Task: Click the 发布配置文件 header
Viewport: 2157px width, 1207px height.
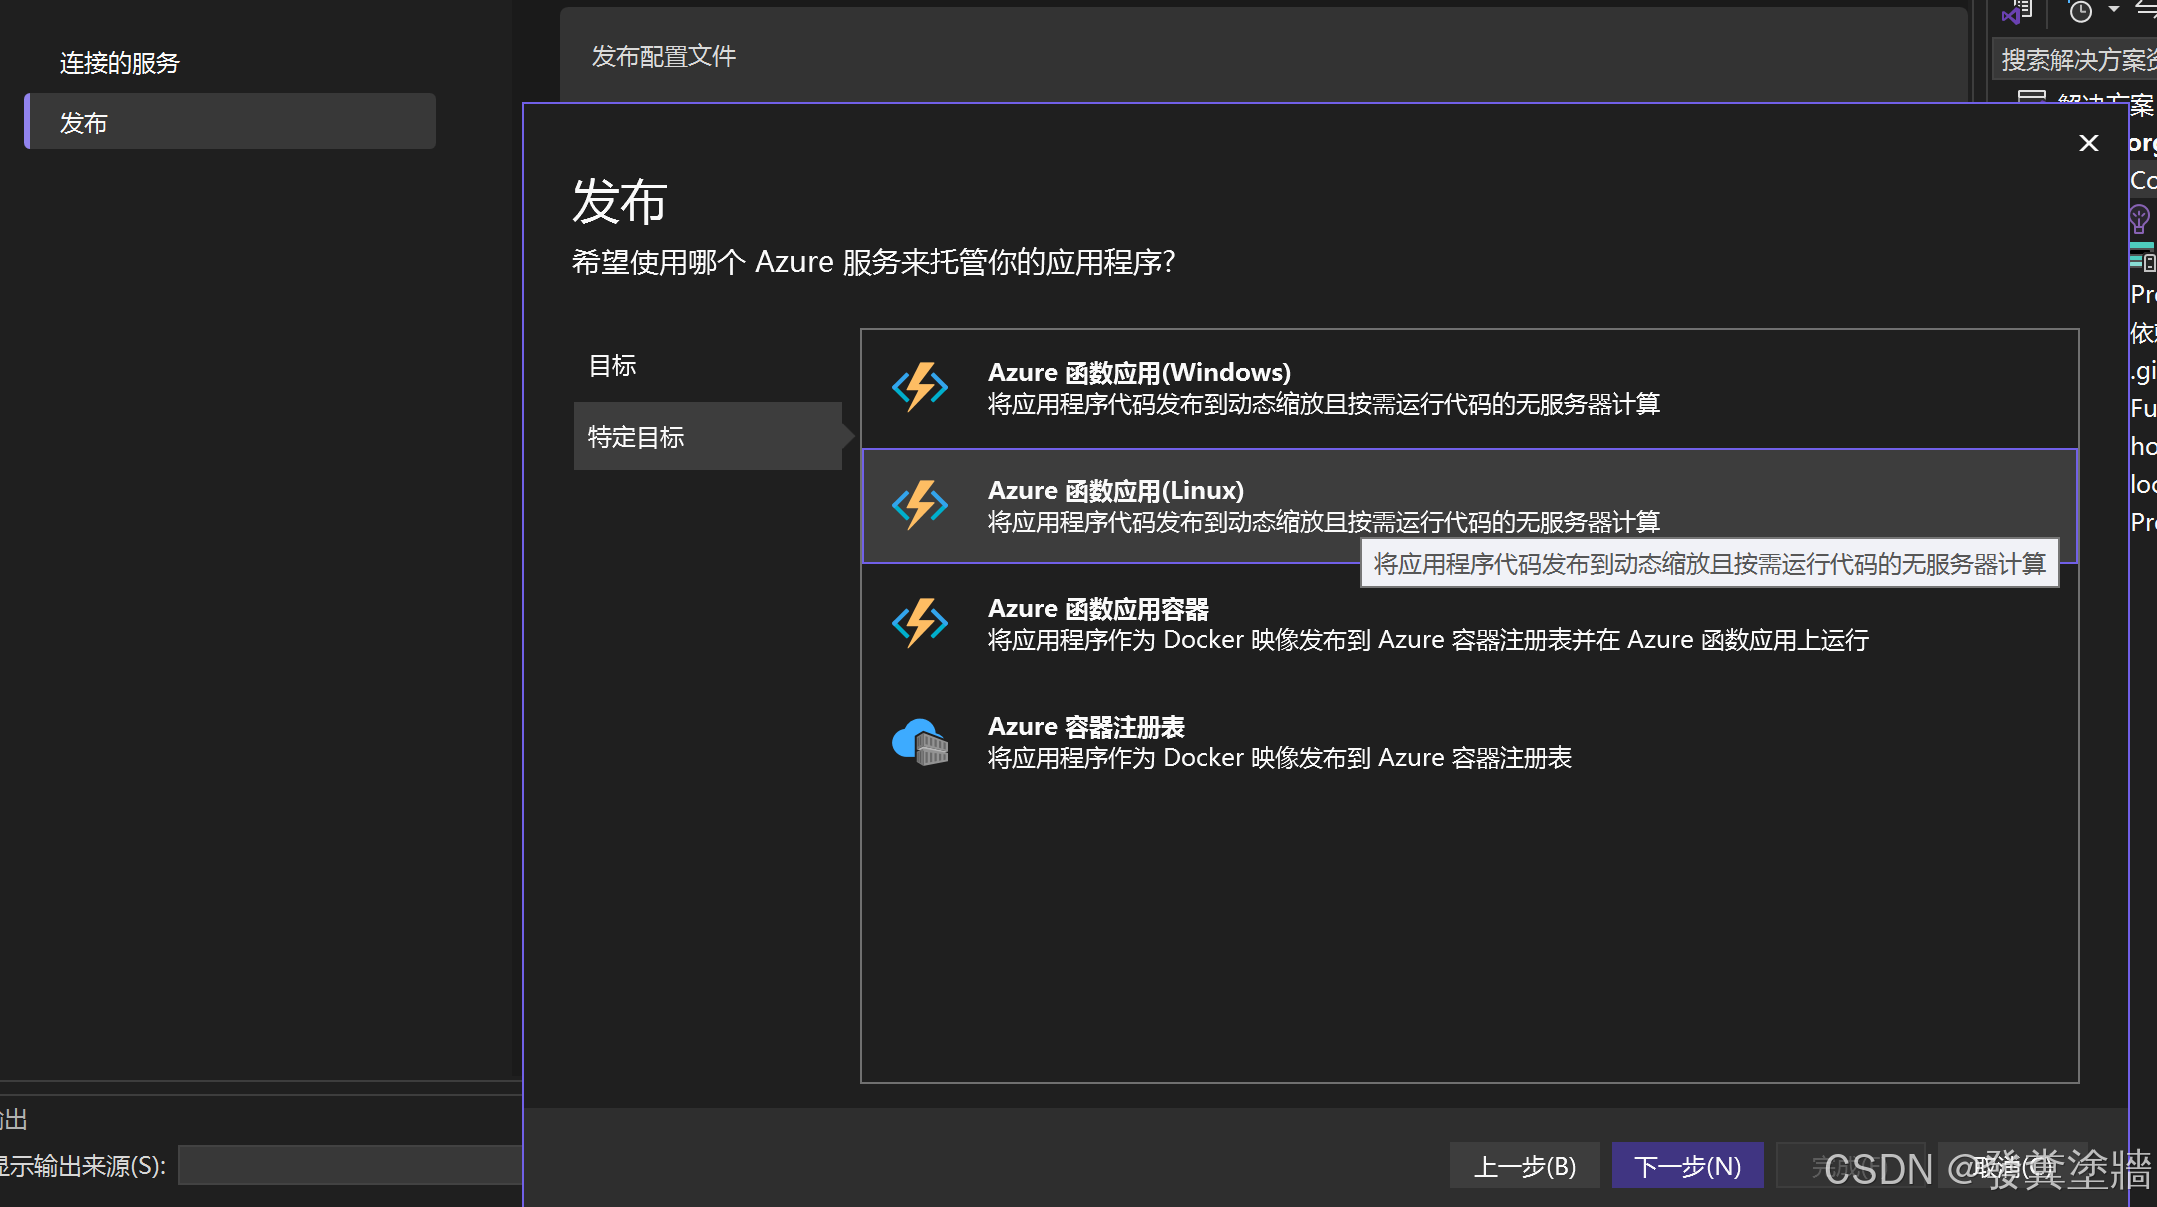Action: 663,56
